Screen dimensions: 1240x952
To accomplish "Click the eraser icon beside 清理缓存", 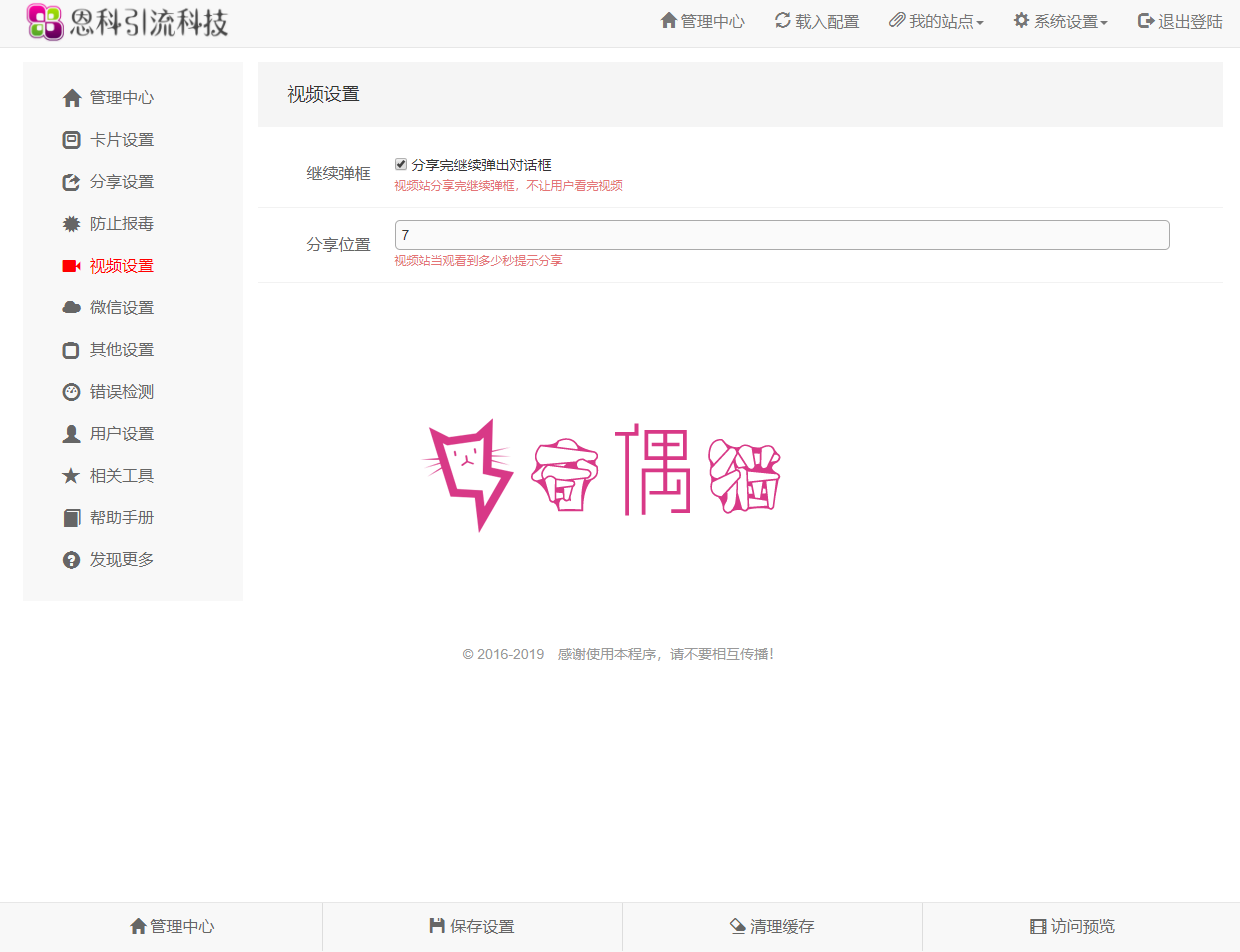I will pos(738,926).
